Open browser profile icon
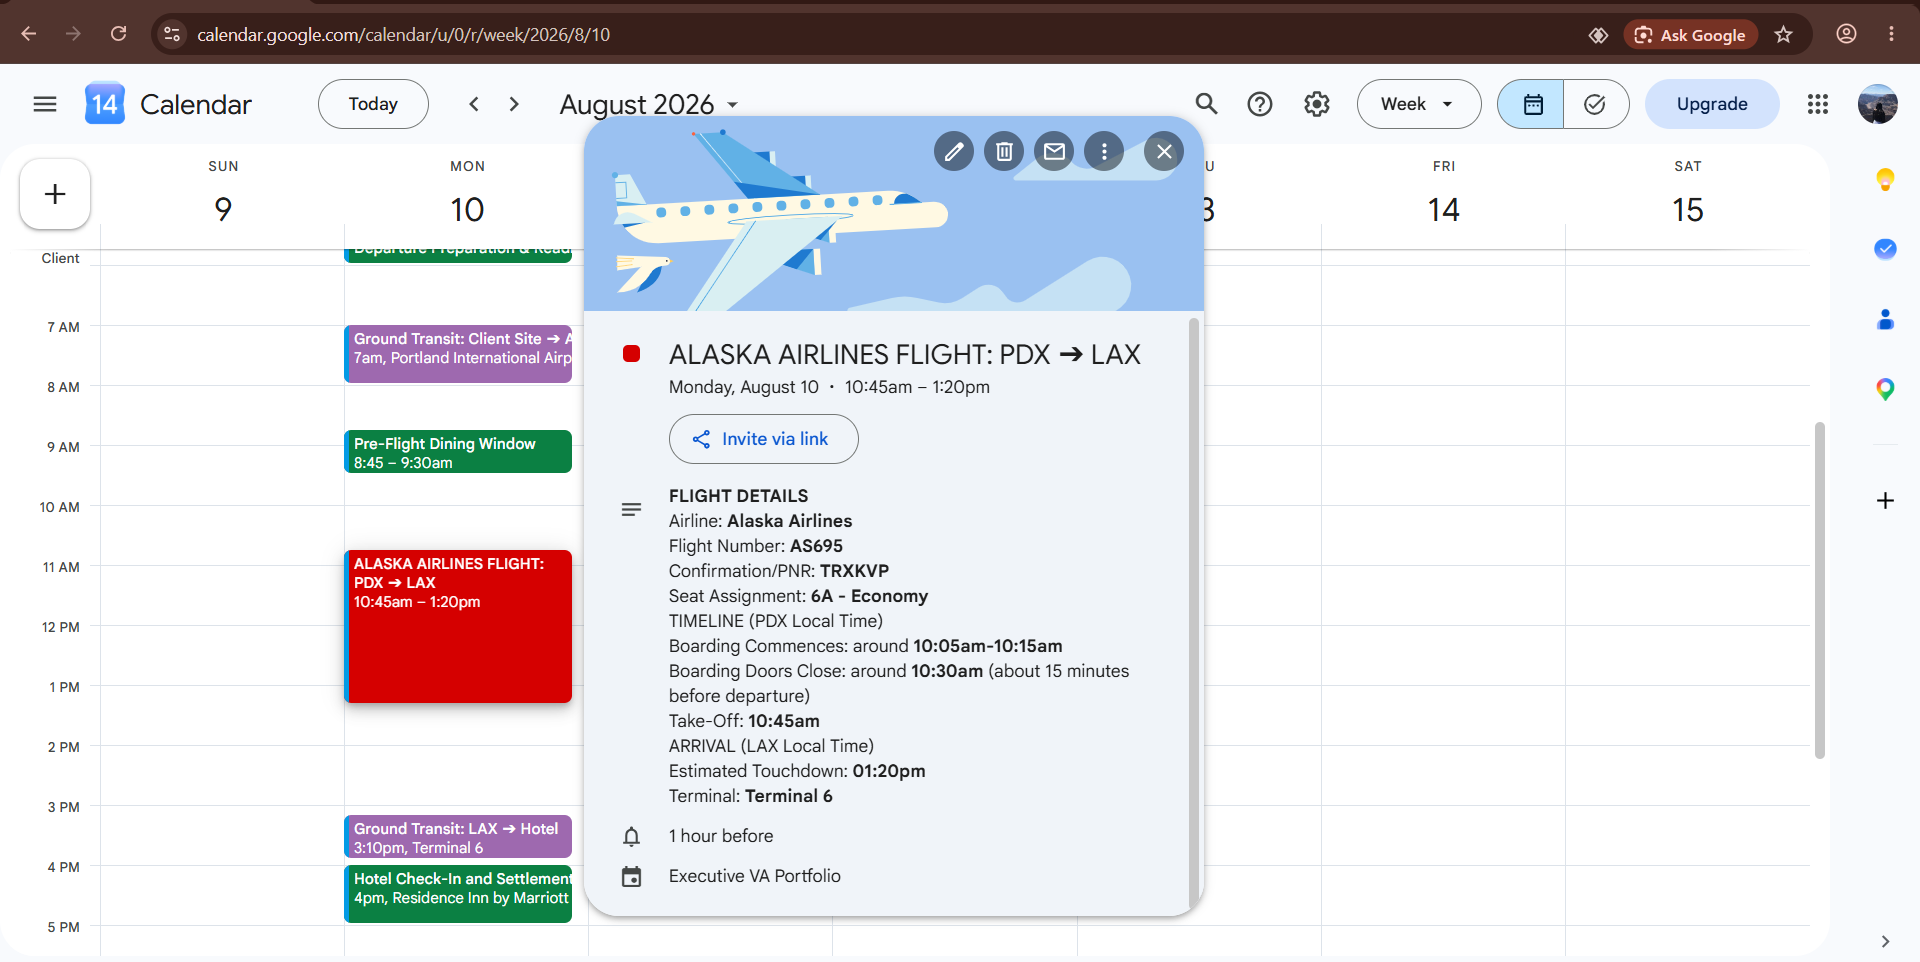The image size is (1920, 962). (x=1846, y=34)
